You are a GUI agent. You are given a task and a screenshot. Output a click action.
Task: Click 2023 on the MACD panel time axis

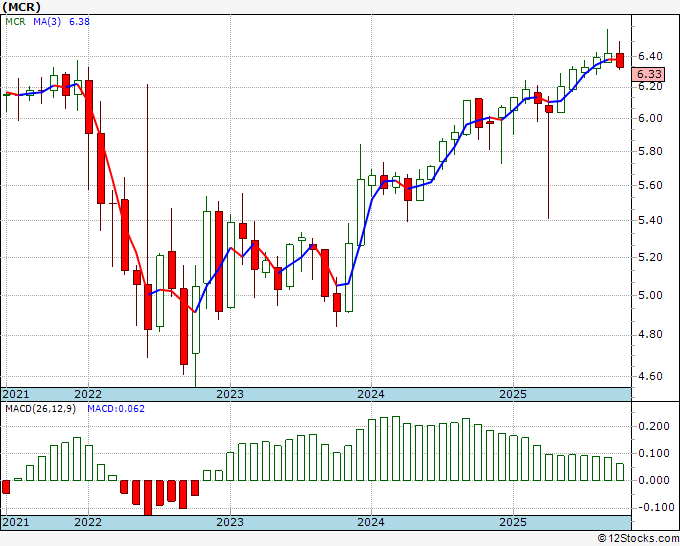point(230,522)
